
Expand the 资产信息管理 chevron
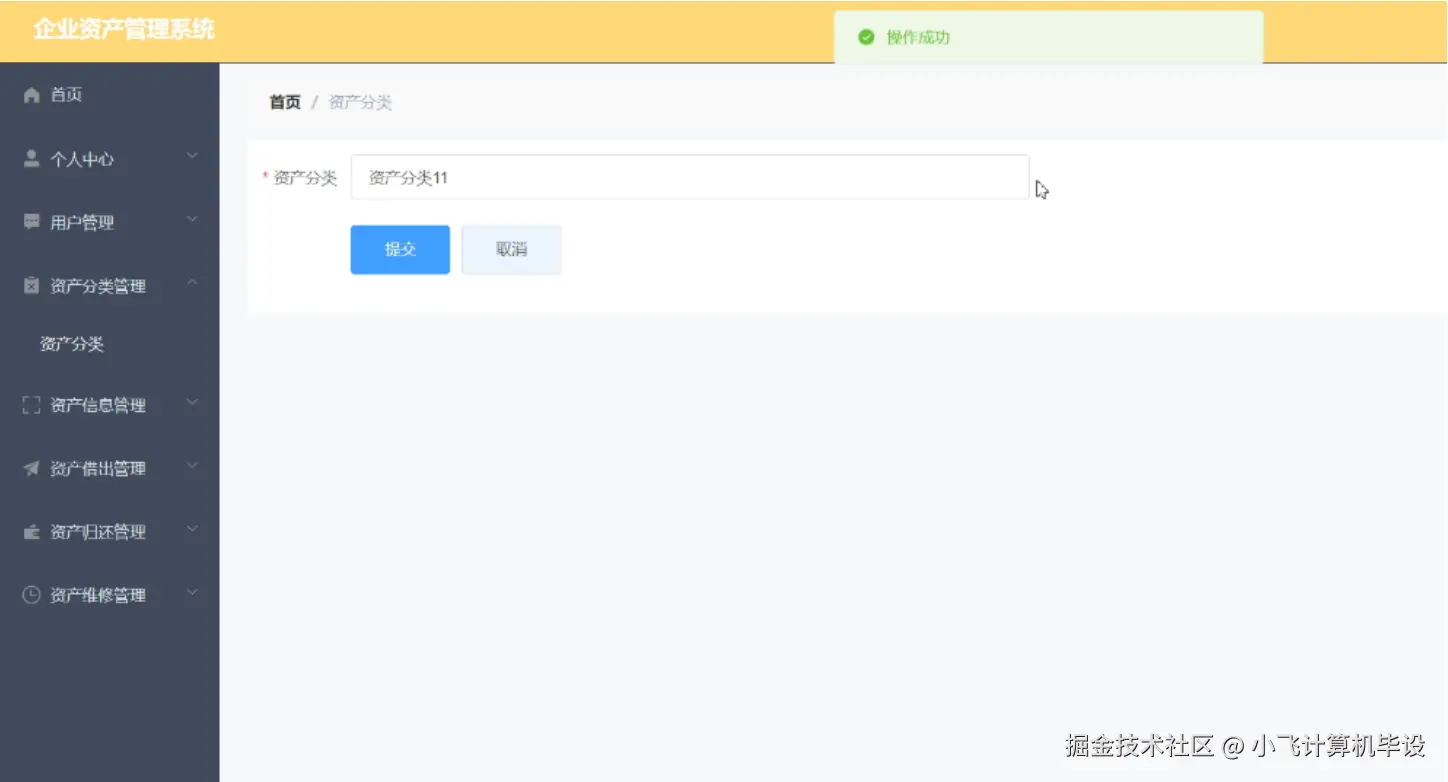pyautogui.click(x=193, y=403)
